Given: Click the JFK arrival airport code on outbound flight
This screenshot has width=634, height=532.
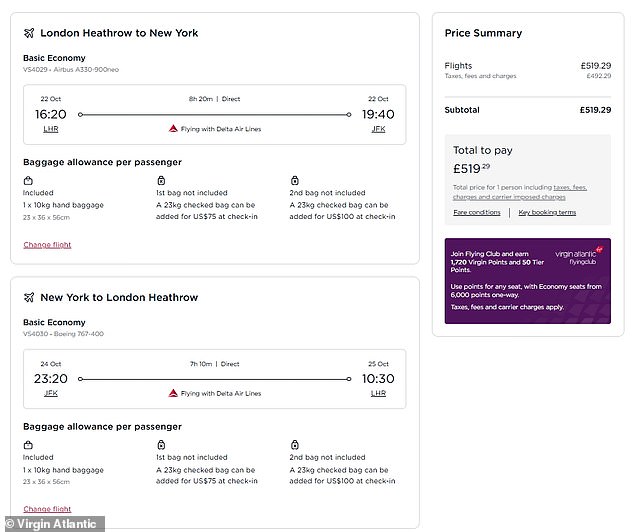Looking at the screenshot, I should [378, 129].
